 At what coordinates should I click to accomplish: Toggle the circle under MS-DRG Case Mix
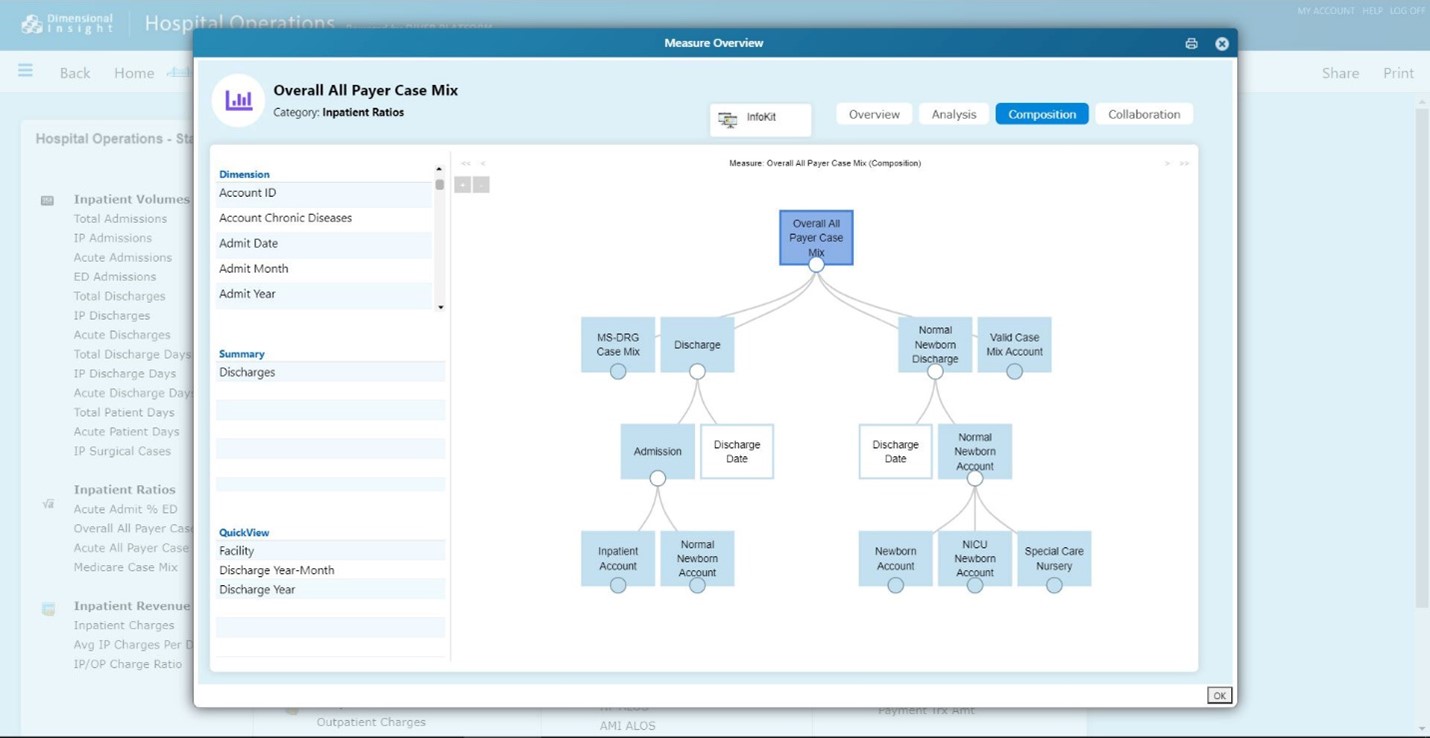(x=618, y=372)
